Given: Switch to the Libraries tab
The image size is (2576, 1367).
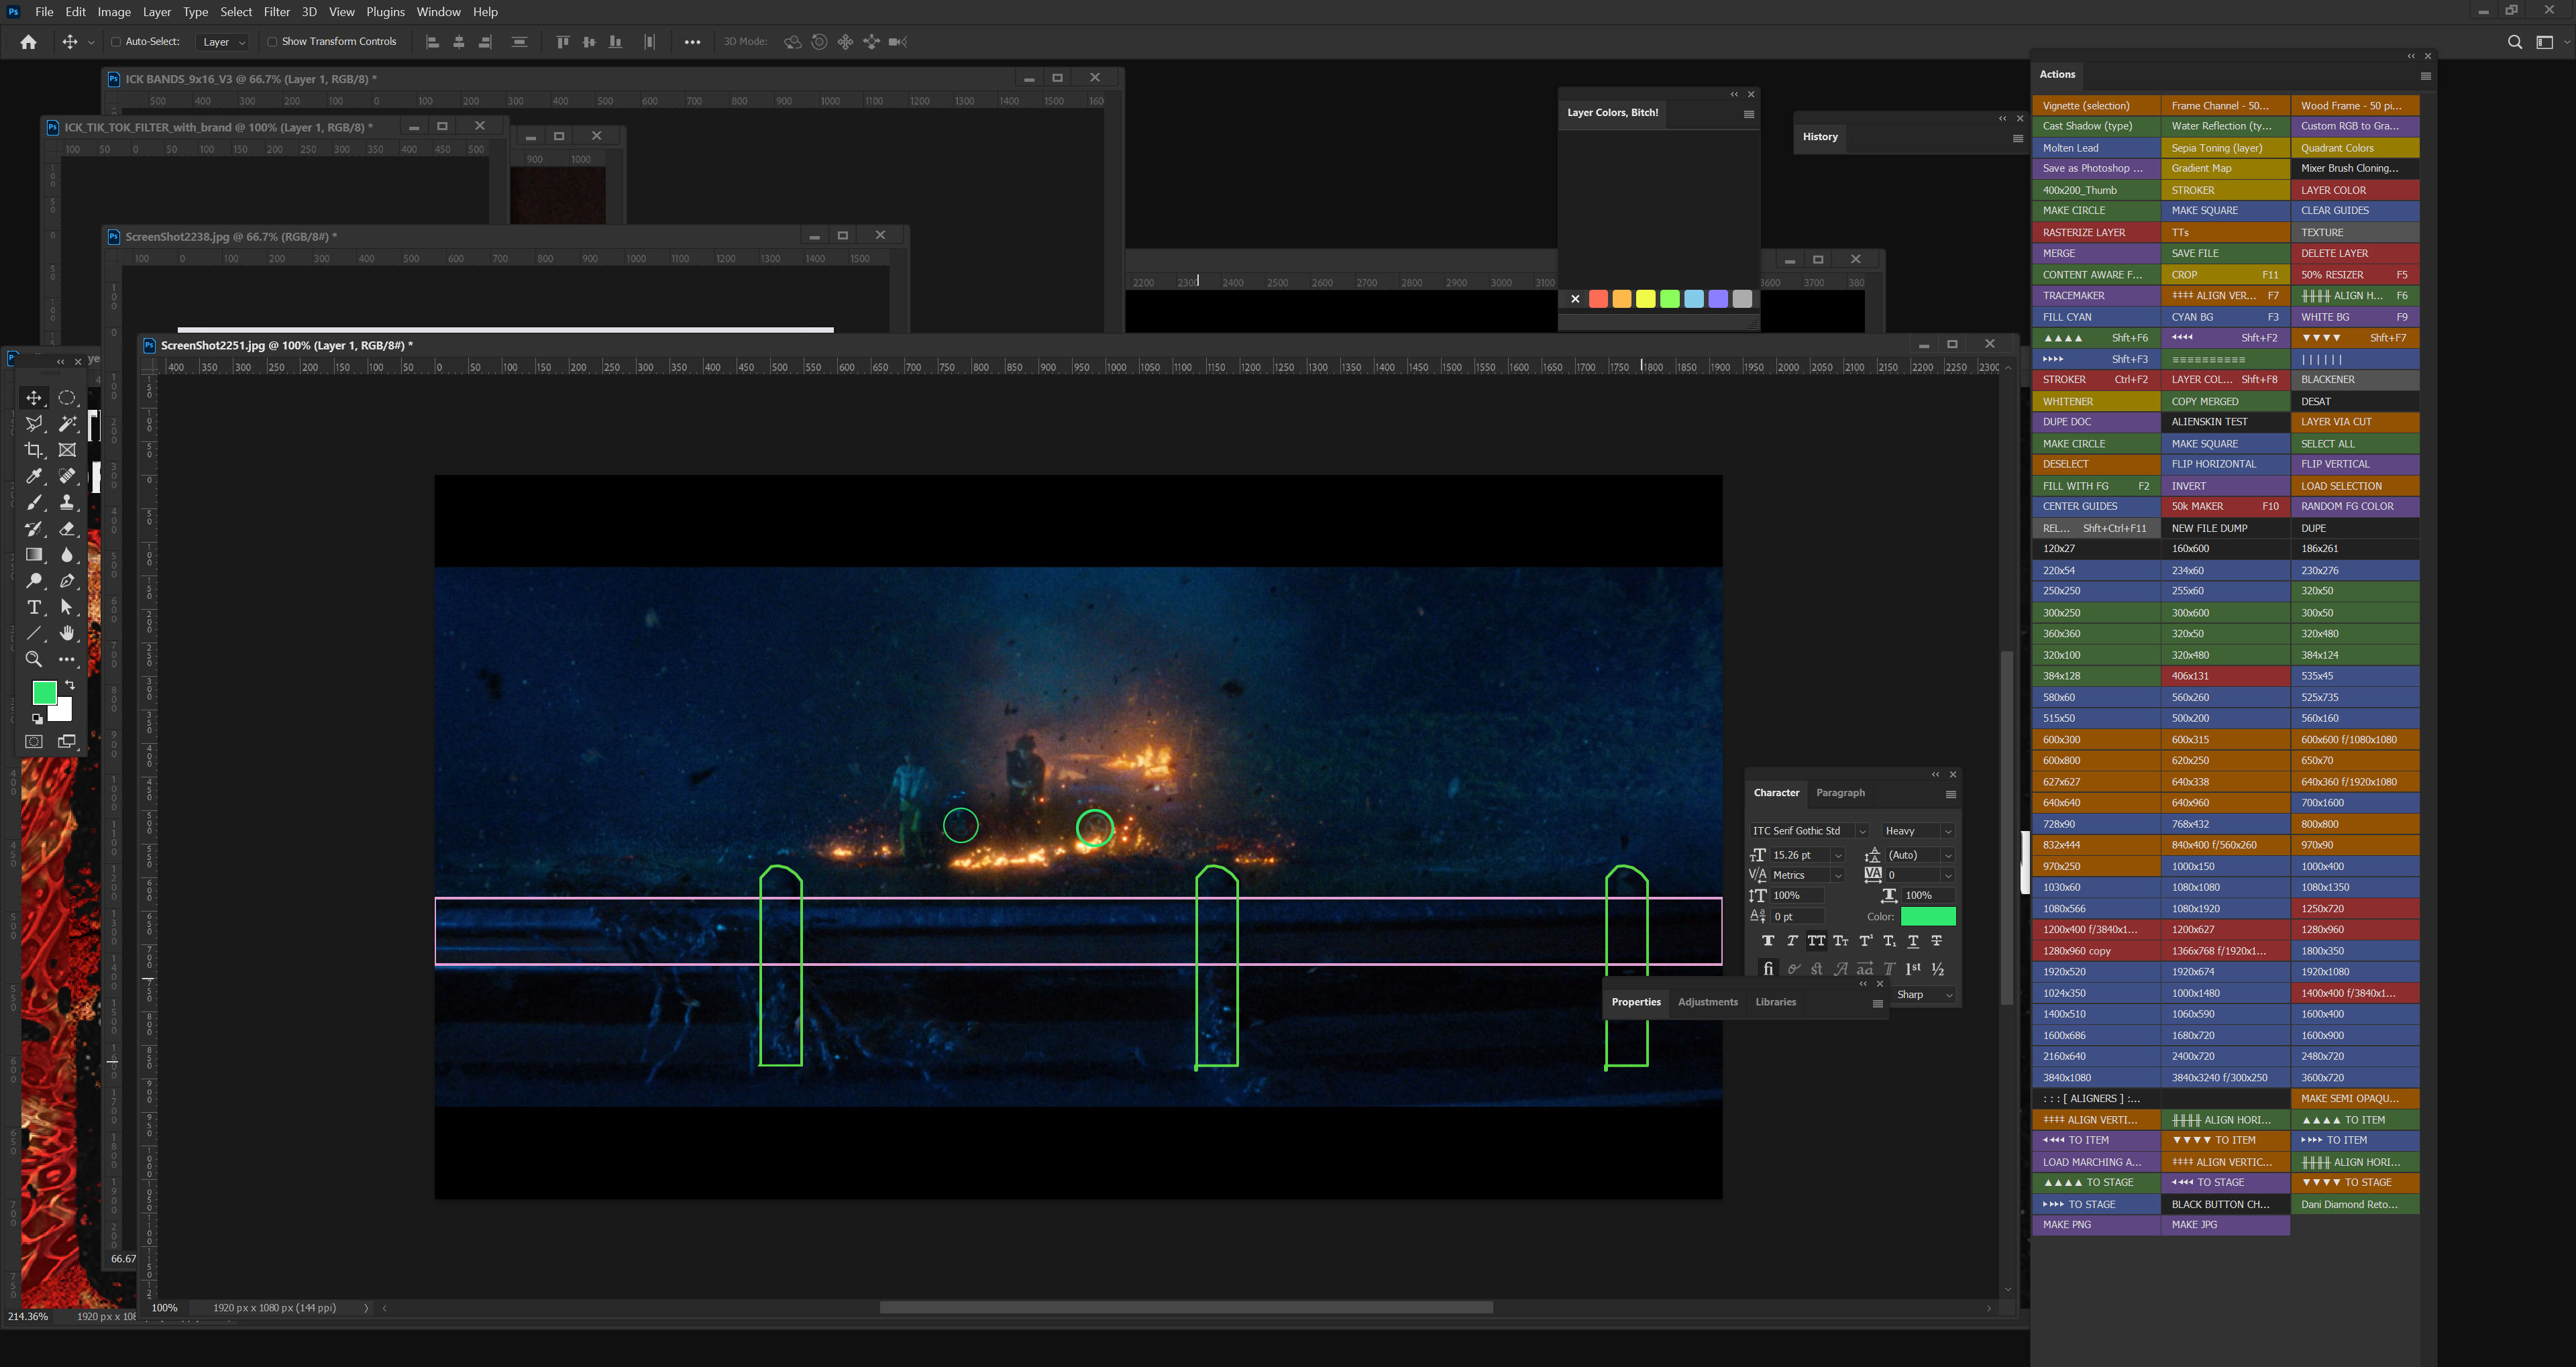Looking at the screenshot, I should (1775, 1002).
